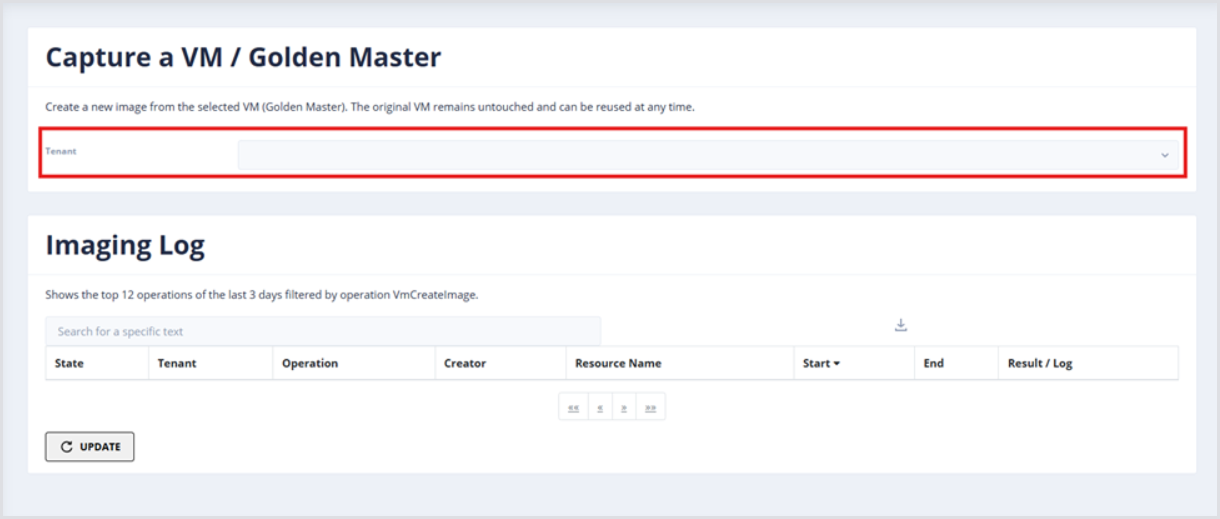Sort by Result / Log column header
Screen dimensions: 1220x519
click(x=1040, y=363)
